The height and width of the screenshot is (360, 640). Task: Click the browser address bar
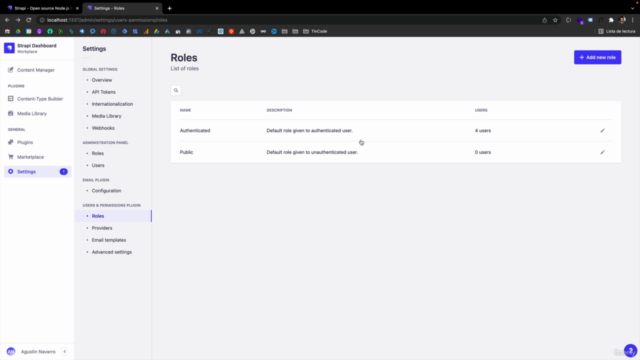[286, 20]
